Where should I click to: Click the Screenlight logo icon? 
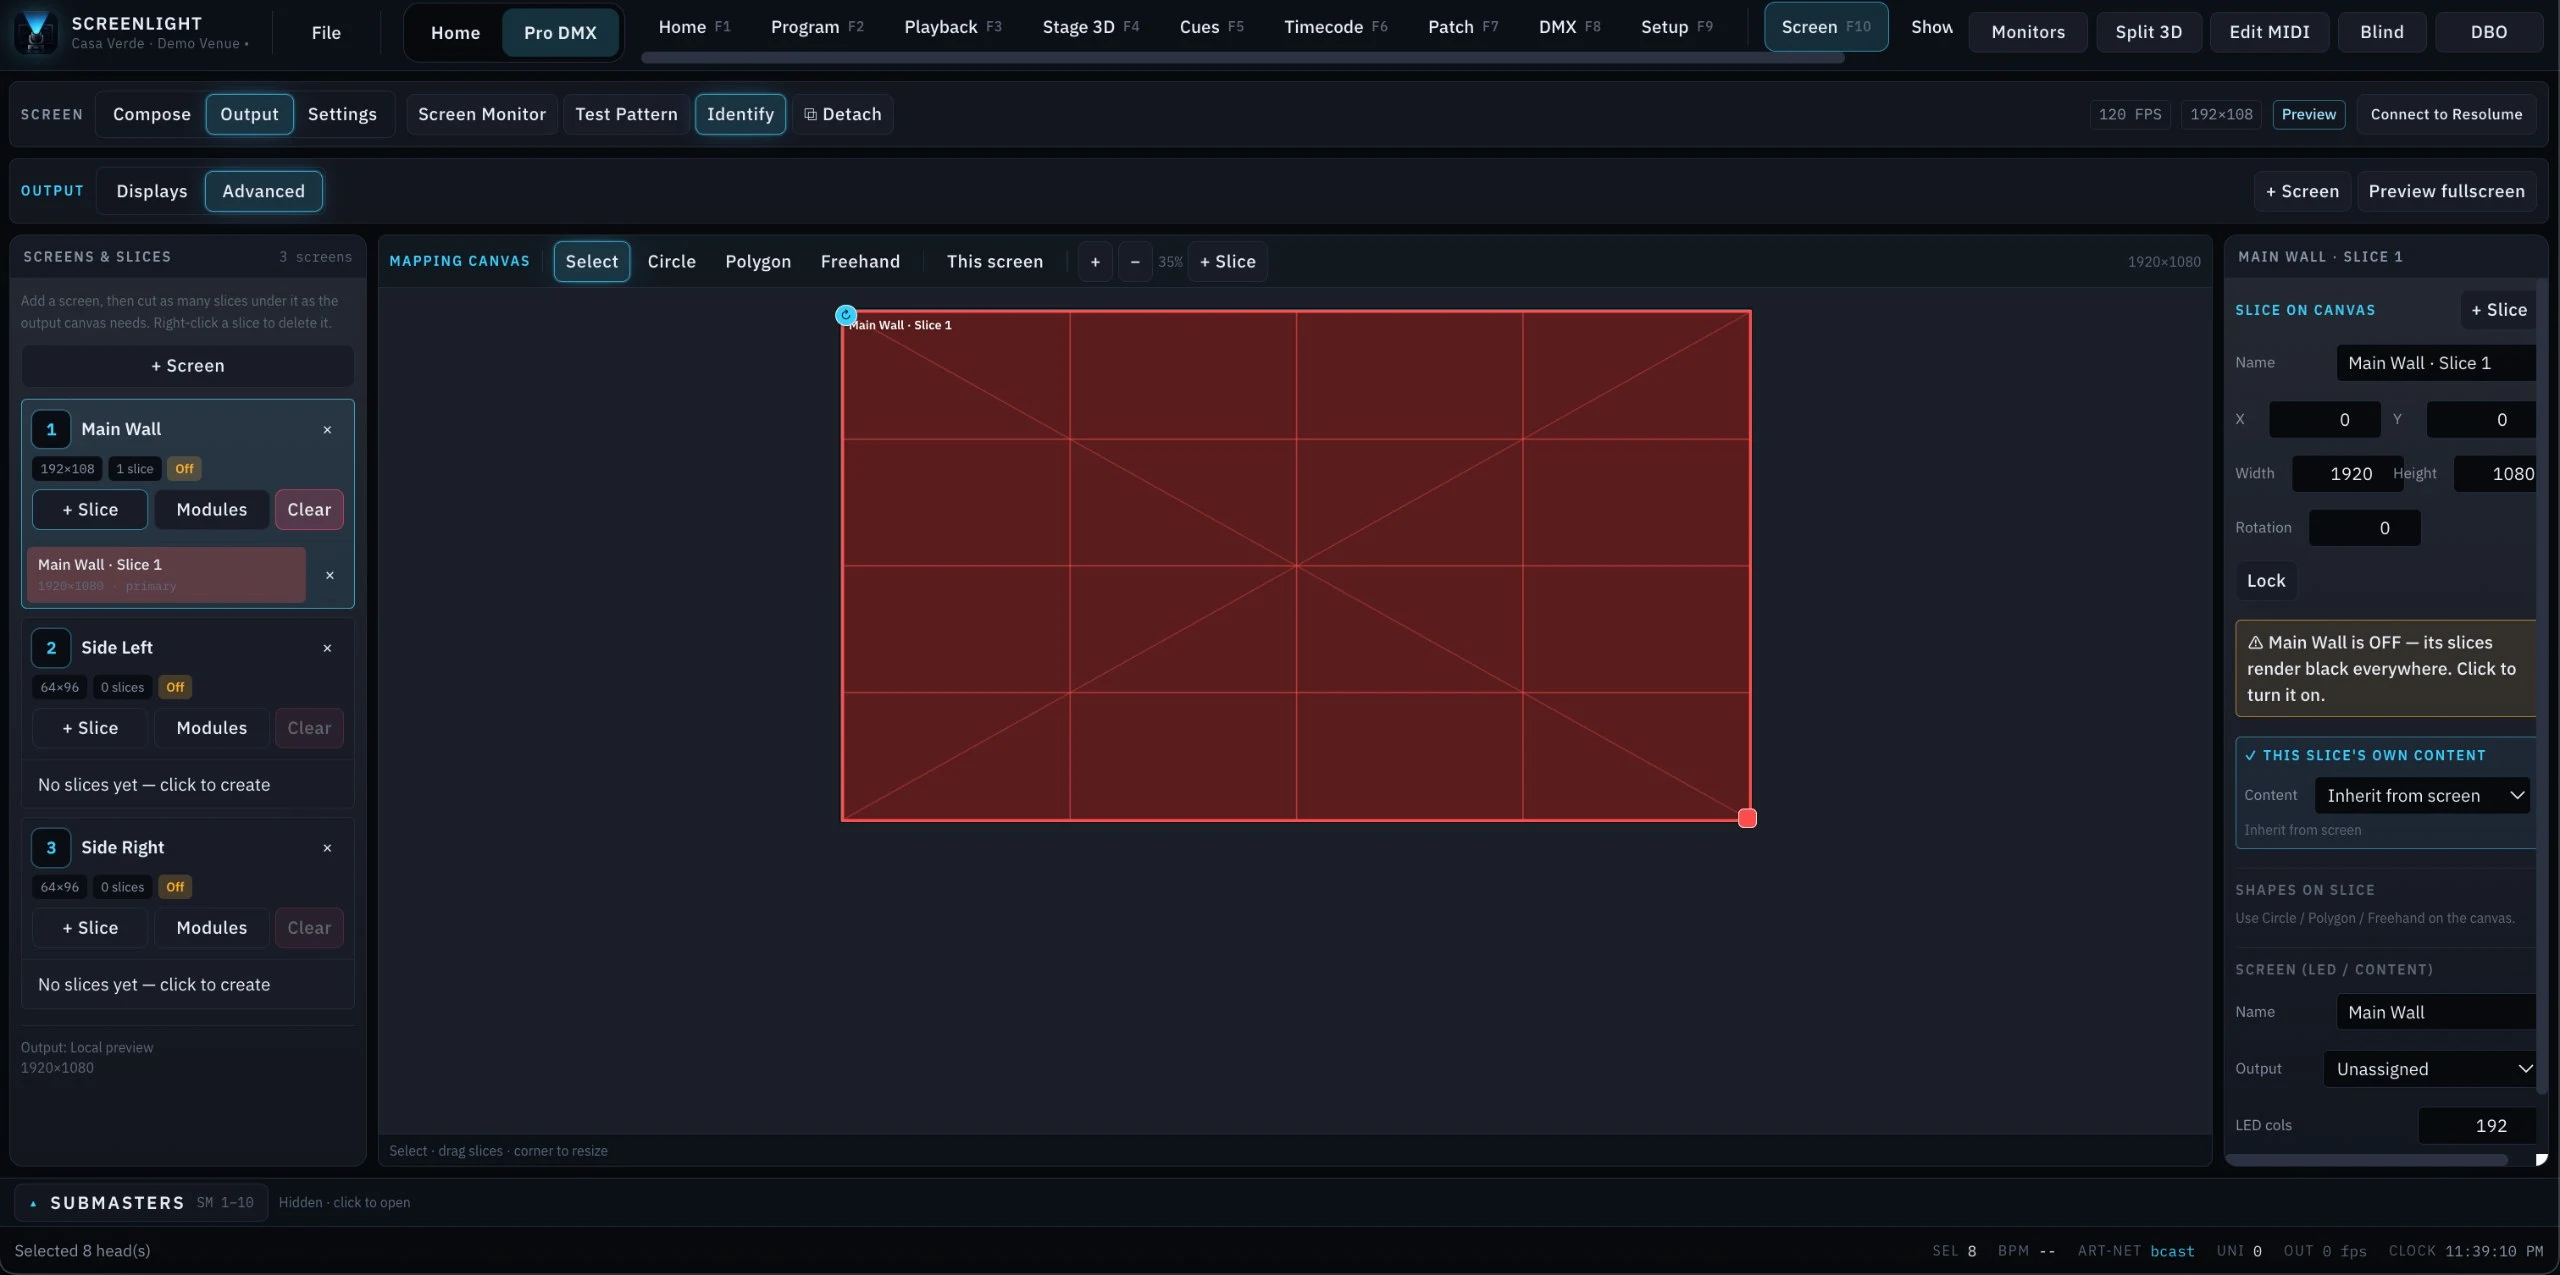point(36,31)
